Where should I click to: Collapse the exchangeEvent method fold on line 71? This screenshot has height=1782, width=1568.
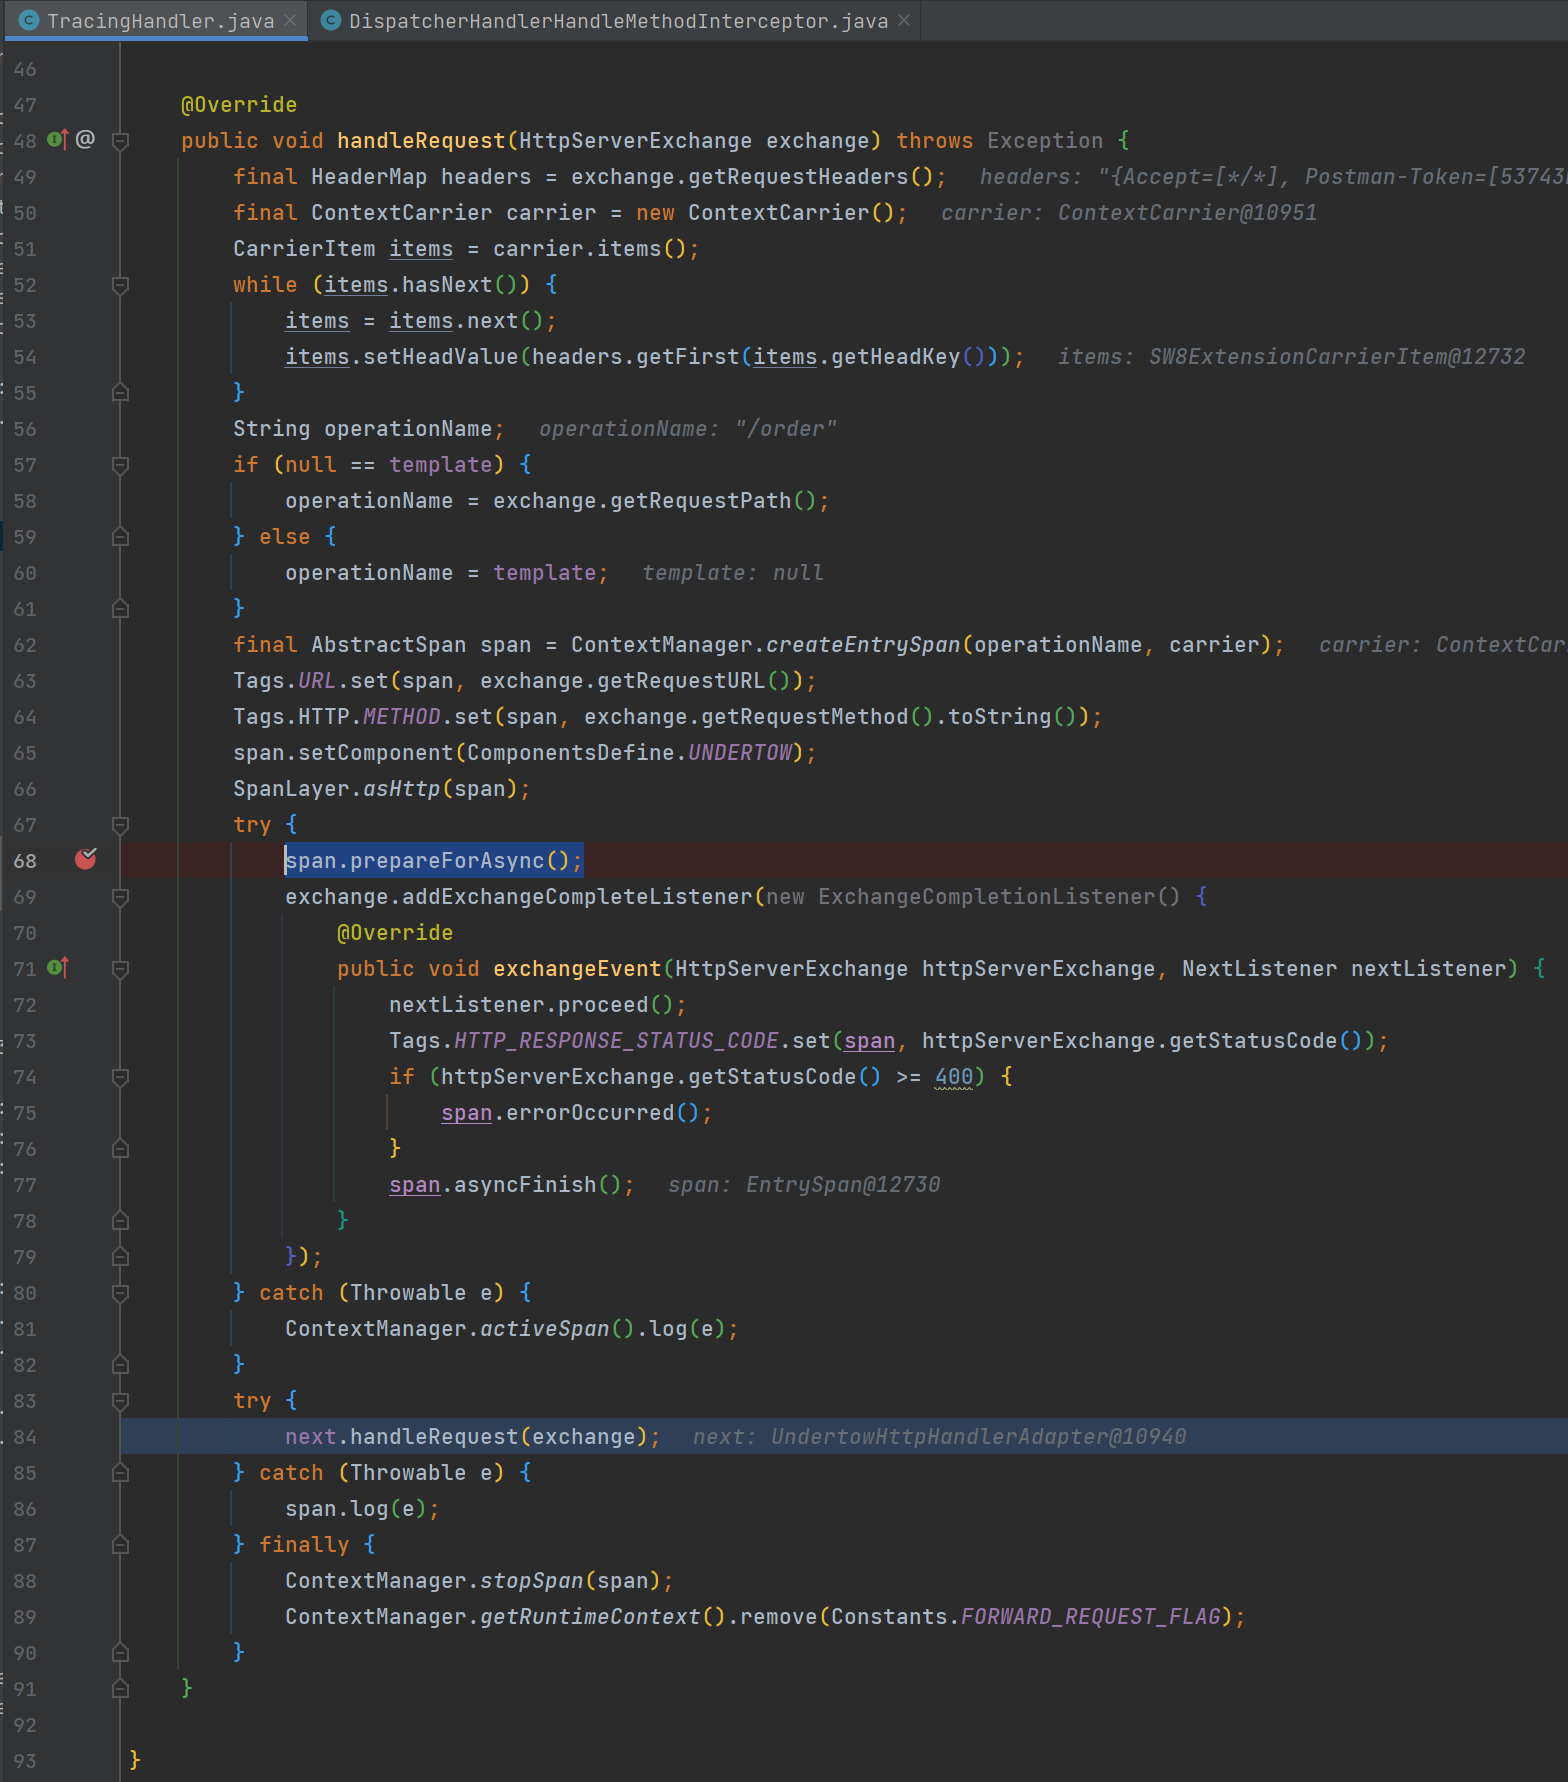[x=120, y=969]
